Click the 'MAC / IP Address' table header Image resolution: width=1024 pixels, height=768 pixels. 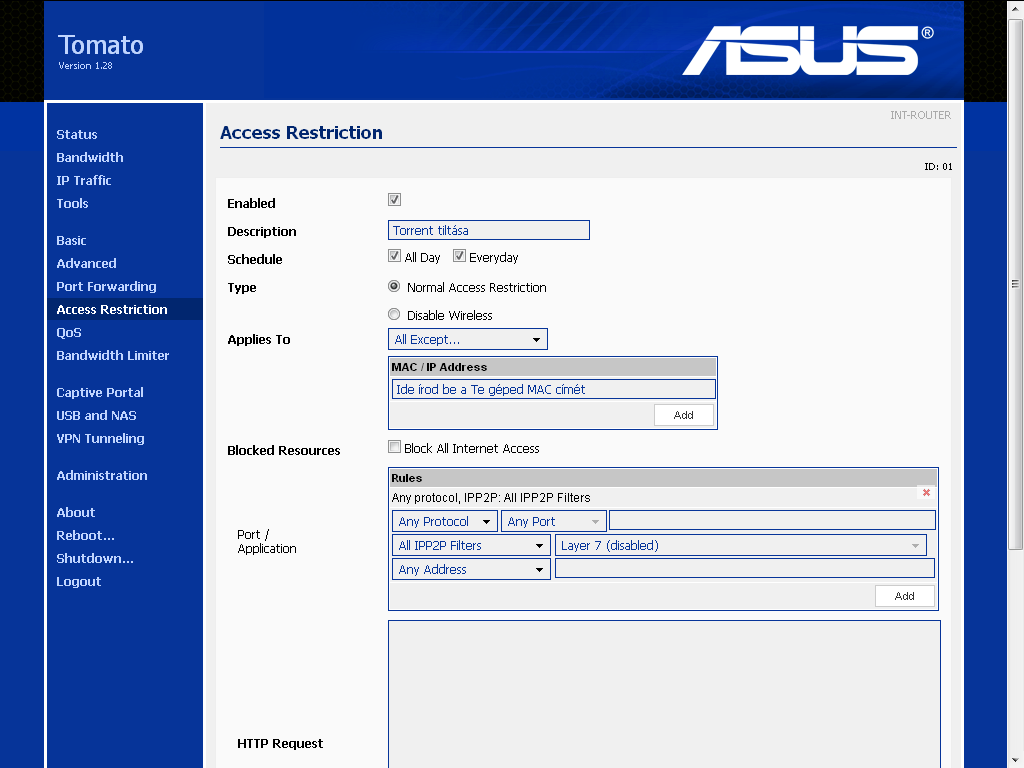click(x=552, y=367)
